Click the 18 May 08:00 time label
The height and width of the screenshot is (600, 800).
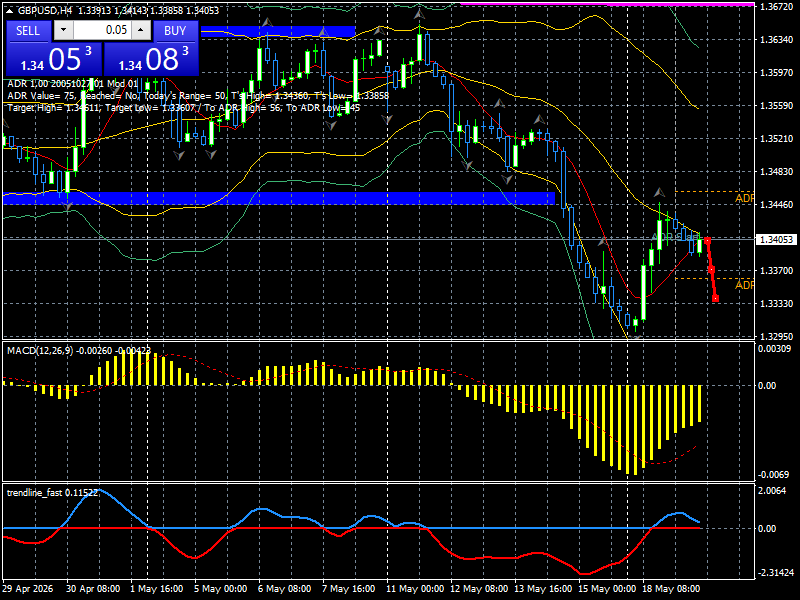click(x=671, y=588)
